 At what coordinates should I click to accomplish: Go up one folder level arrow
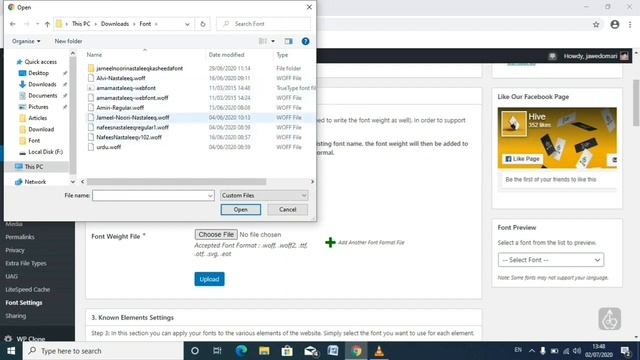tap(47, 24)
